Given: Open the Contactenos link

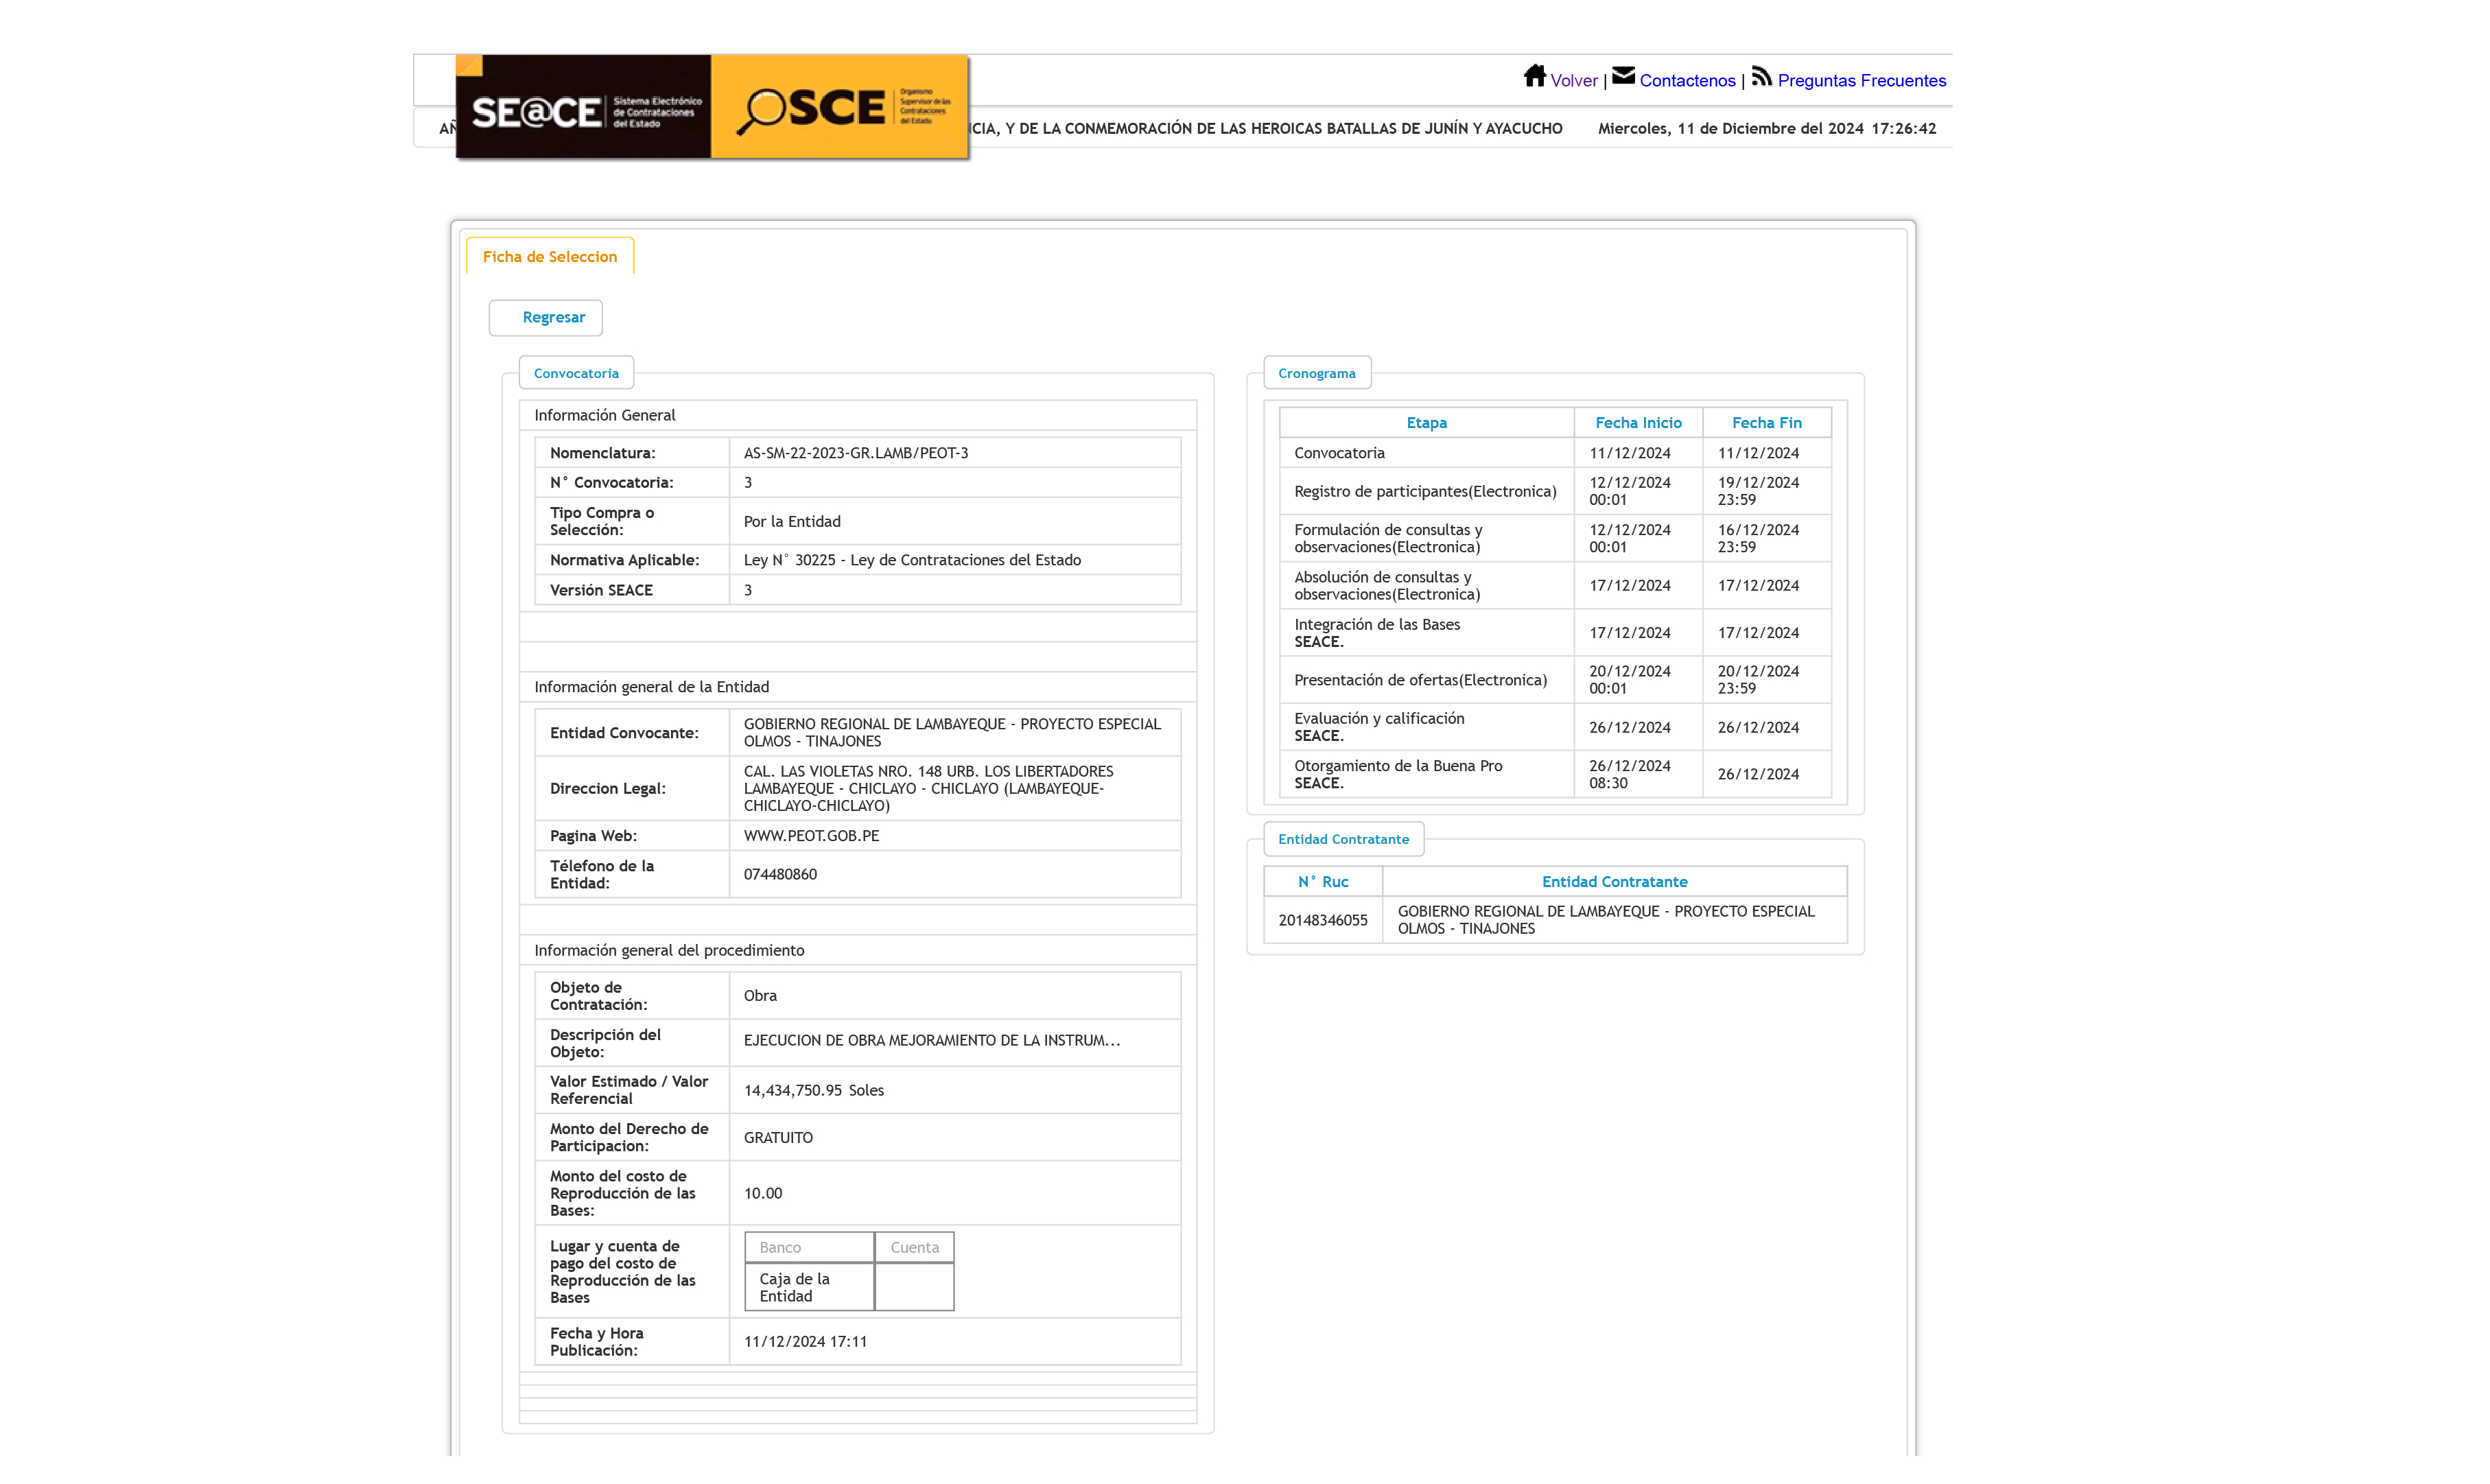Looking at the screenshot, I should tap(1687, 81).
